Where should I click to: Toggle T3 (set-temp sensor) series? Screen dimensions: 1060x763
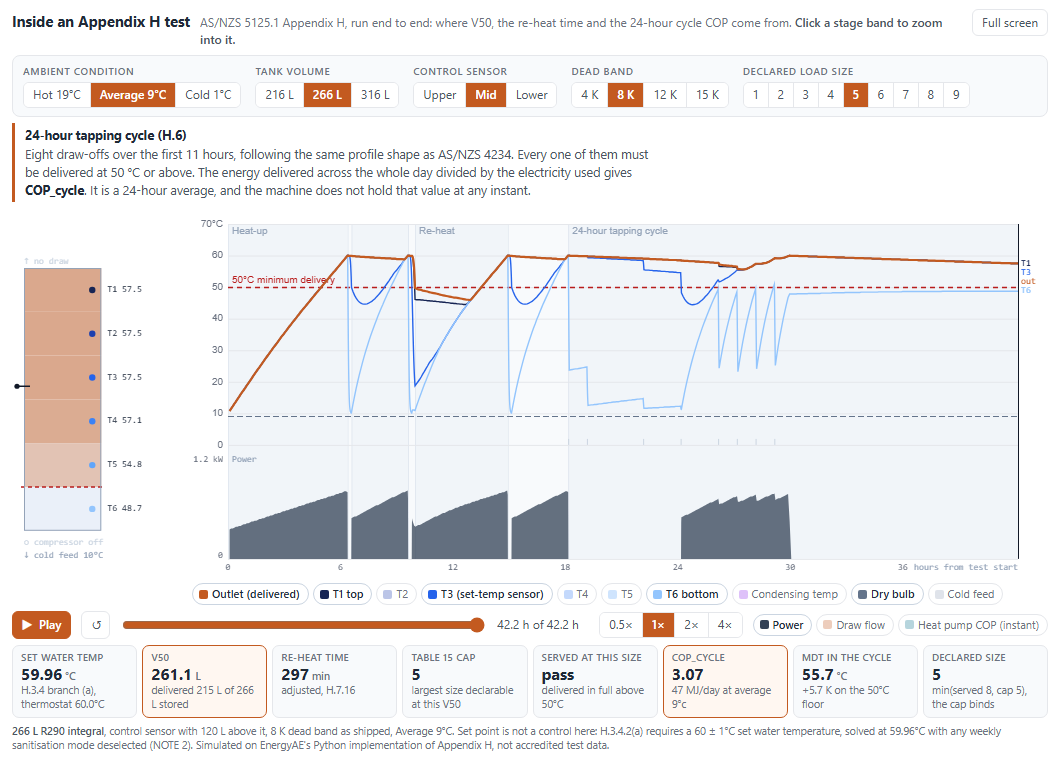[x=487, y=595]
